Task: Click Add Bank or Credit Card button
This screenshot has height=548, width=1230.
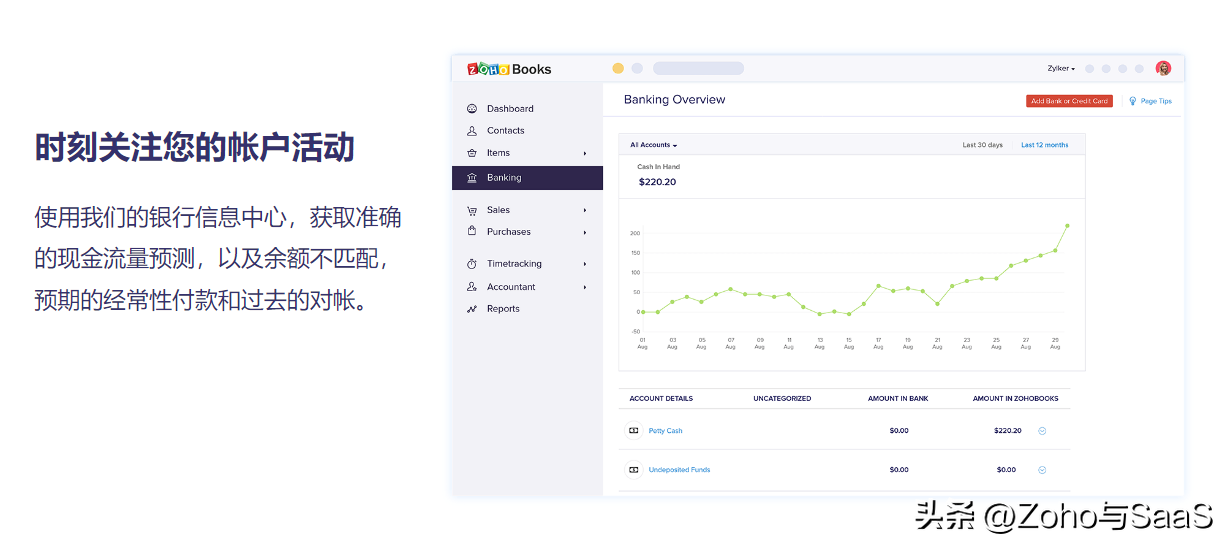Action: 1069,101
